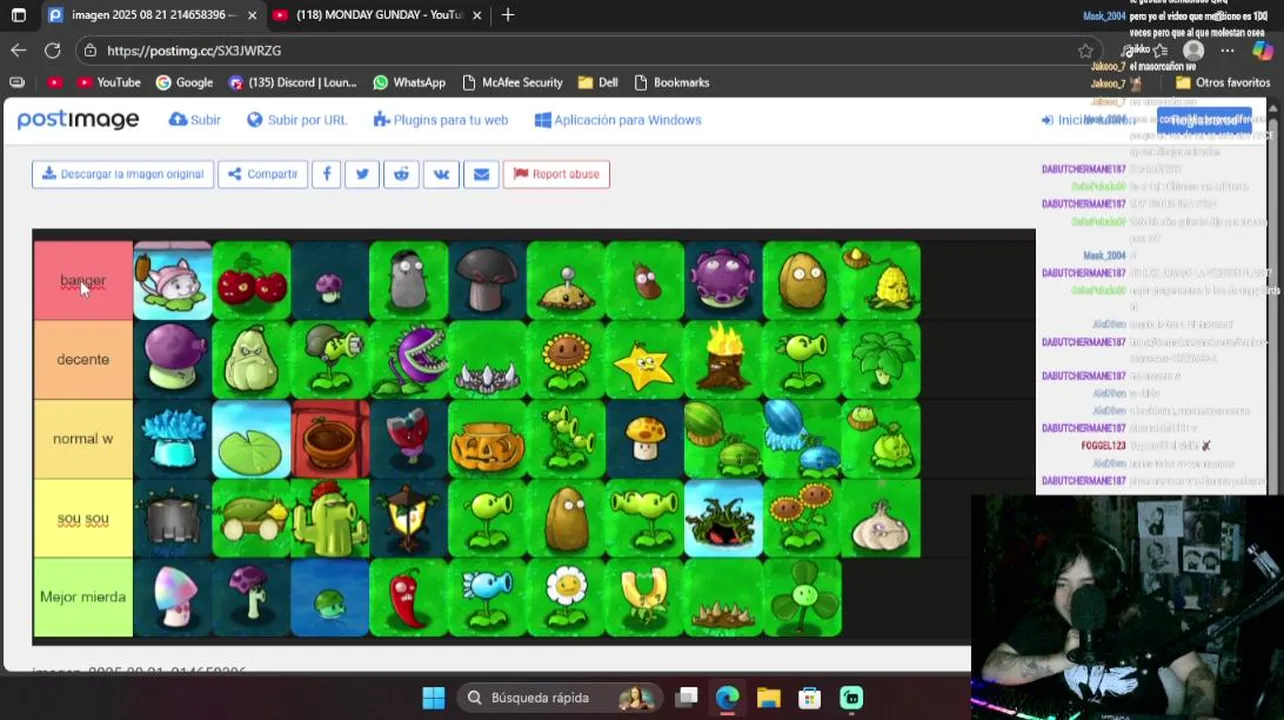Click the Jalapeno plant icon
Image resolution: width=1284 pixels, height=720 pixels.
[x=409, y=597]
